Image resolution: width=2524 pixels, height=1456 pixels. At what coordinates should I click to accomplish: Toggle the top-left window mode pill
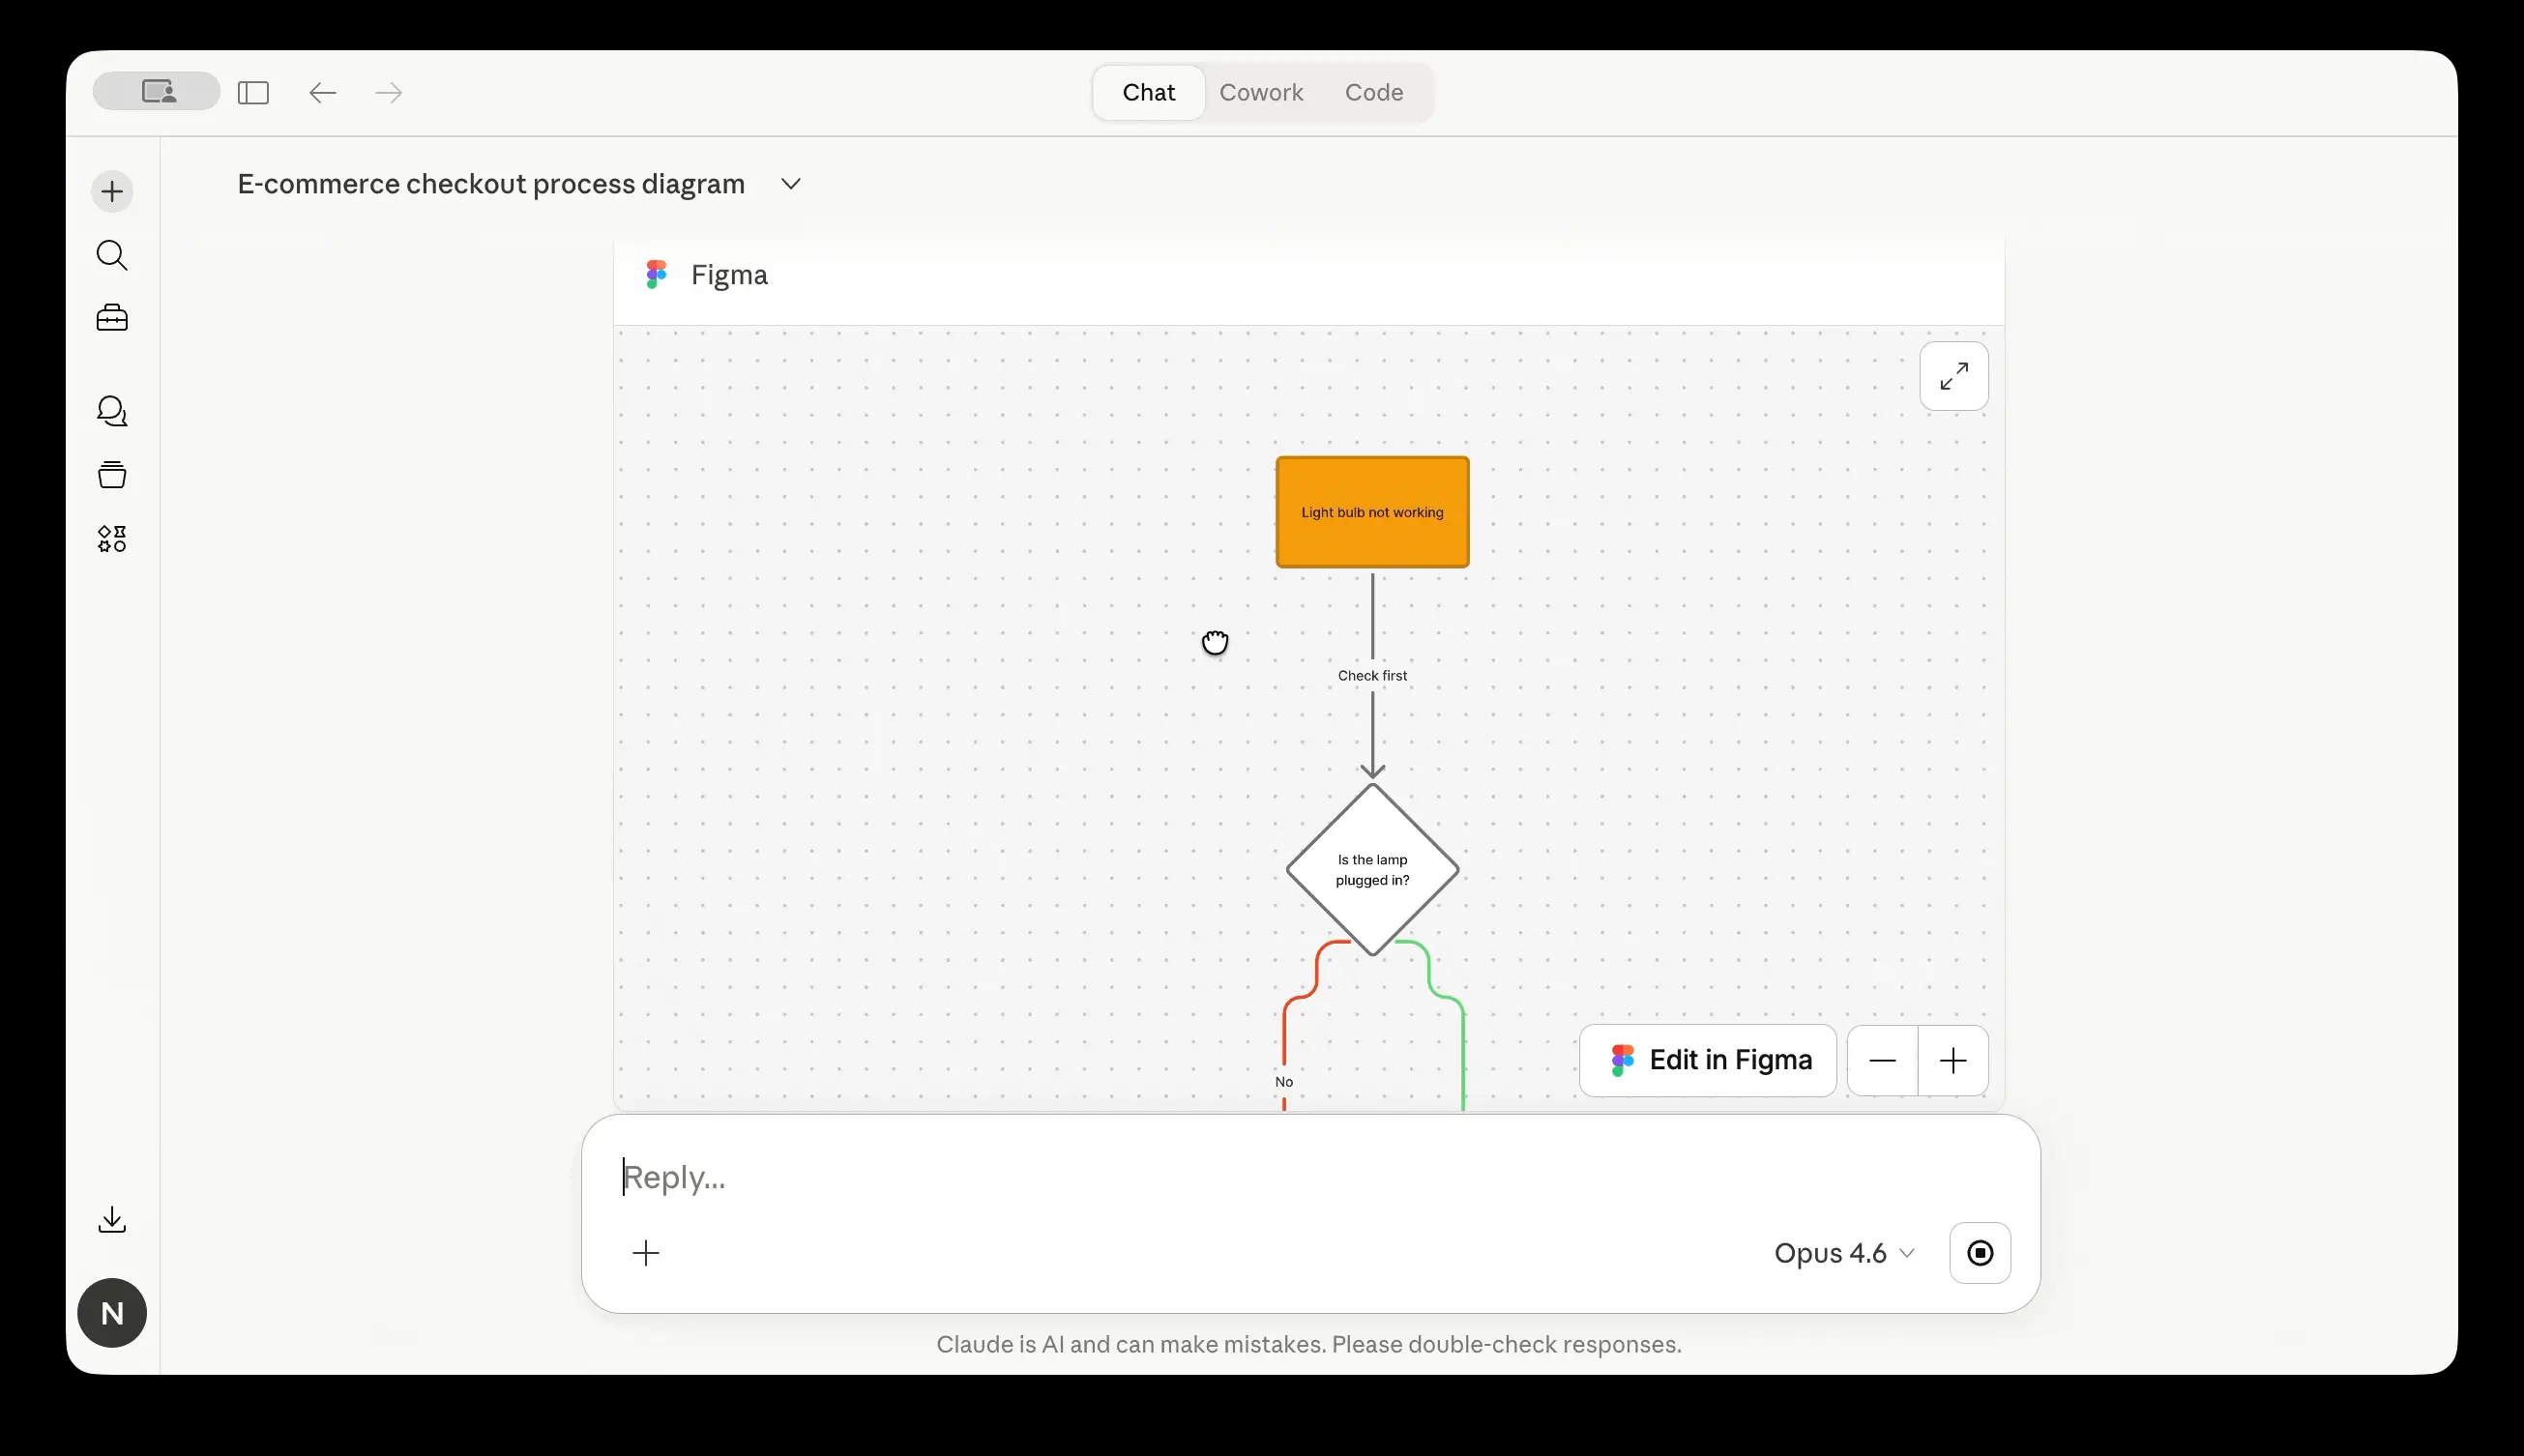(x=157, y=91)
